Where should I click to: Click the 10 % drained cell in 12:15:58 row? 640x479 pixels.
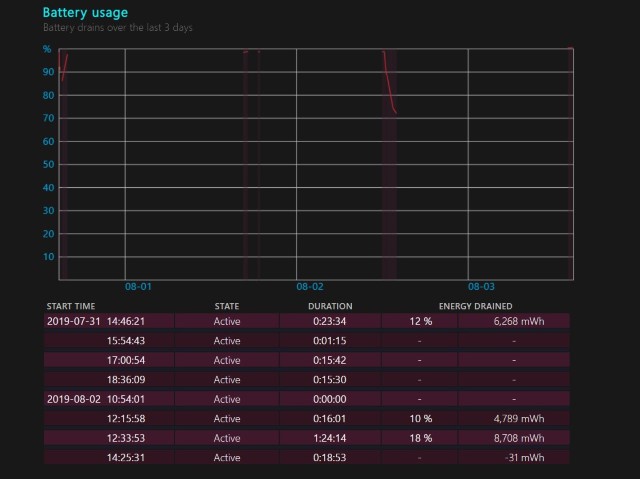[x=419, y=418]
